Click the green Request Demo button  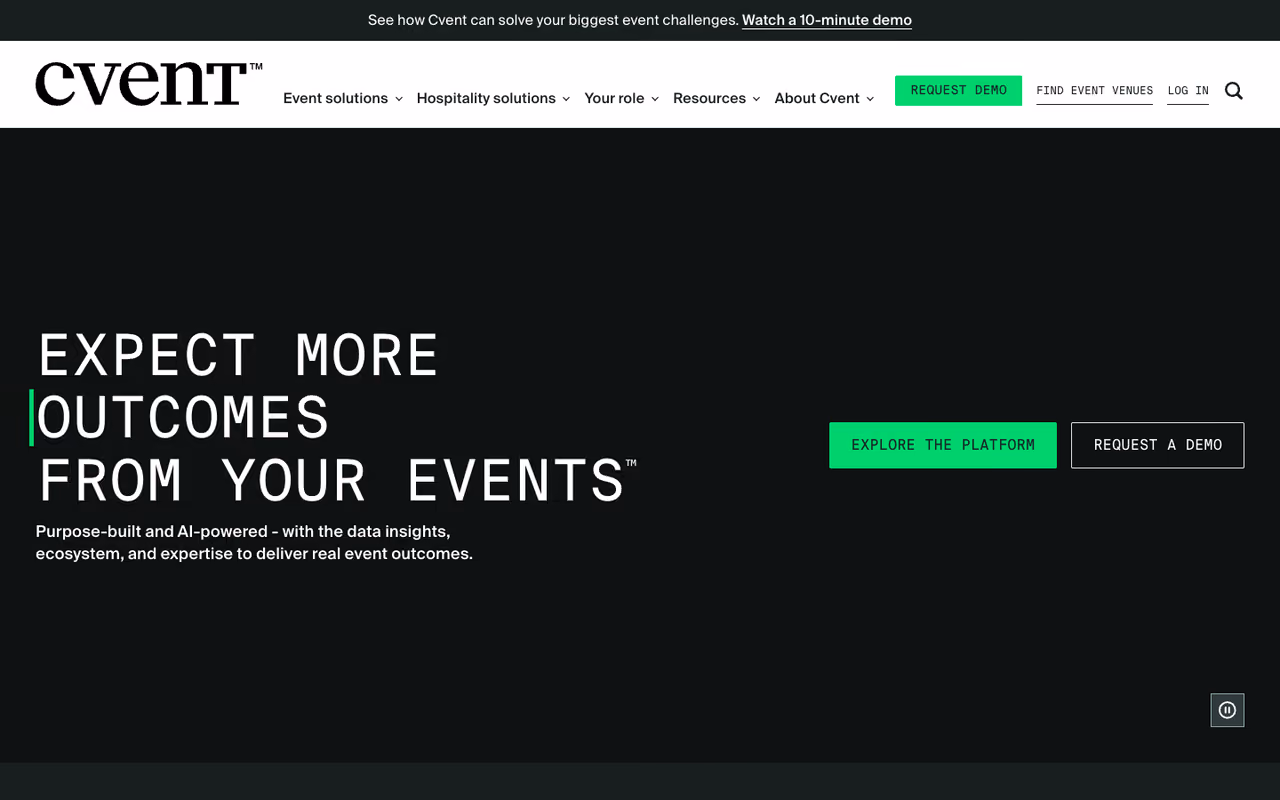958,90
